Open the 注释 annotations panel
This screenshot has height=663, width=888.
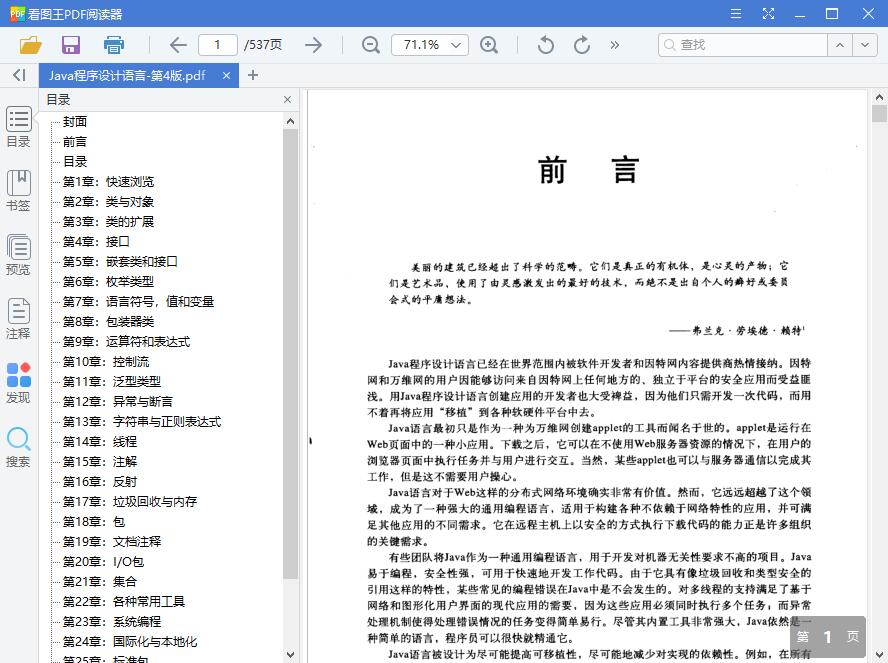point(18,319)
